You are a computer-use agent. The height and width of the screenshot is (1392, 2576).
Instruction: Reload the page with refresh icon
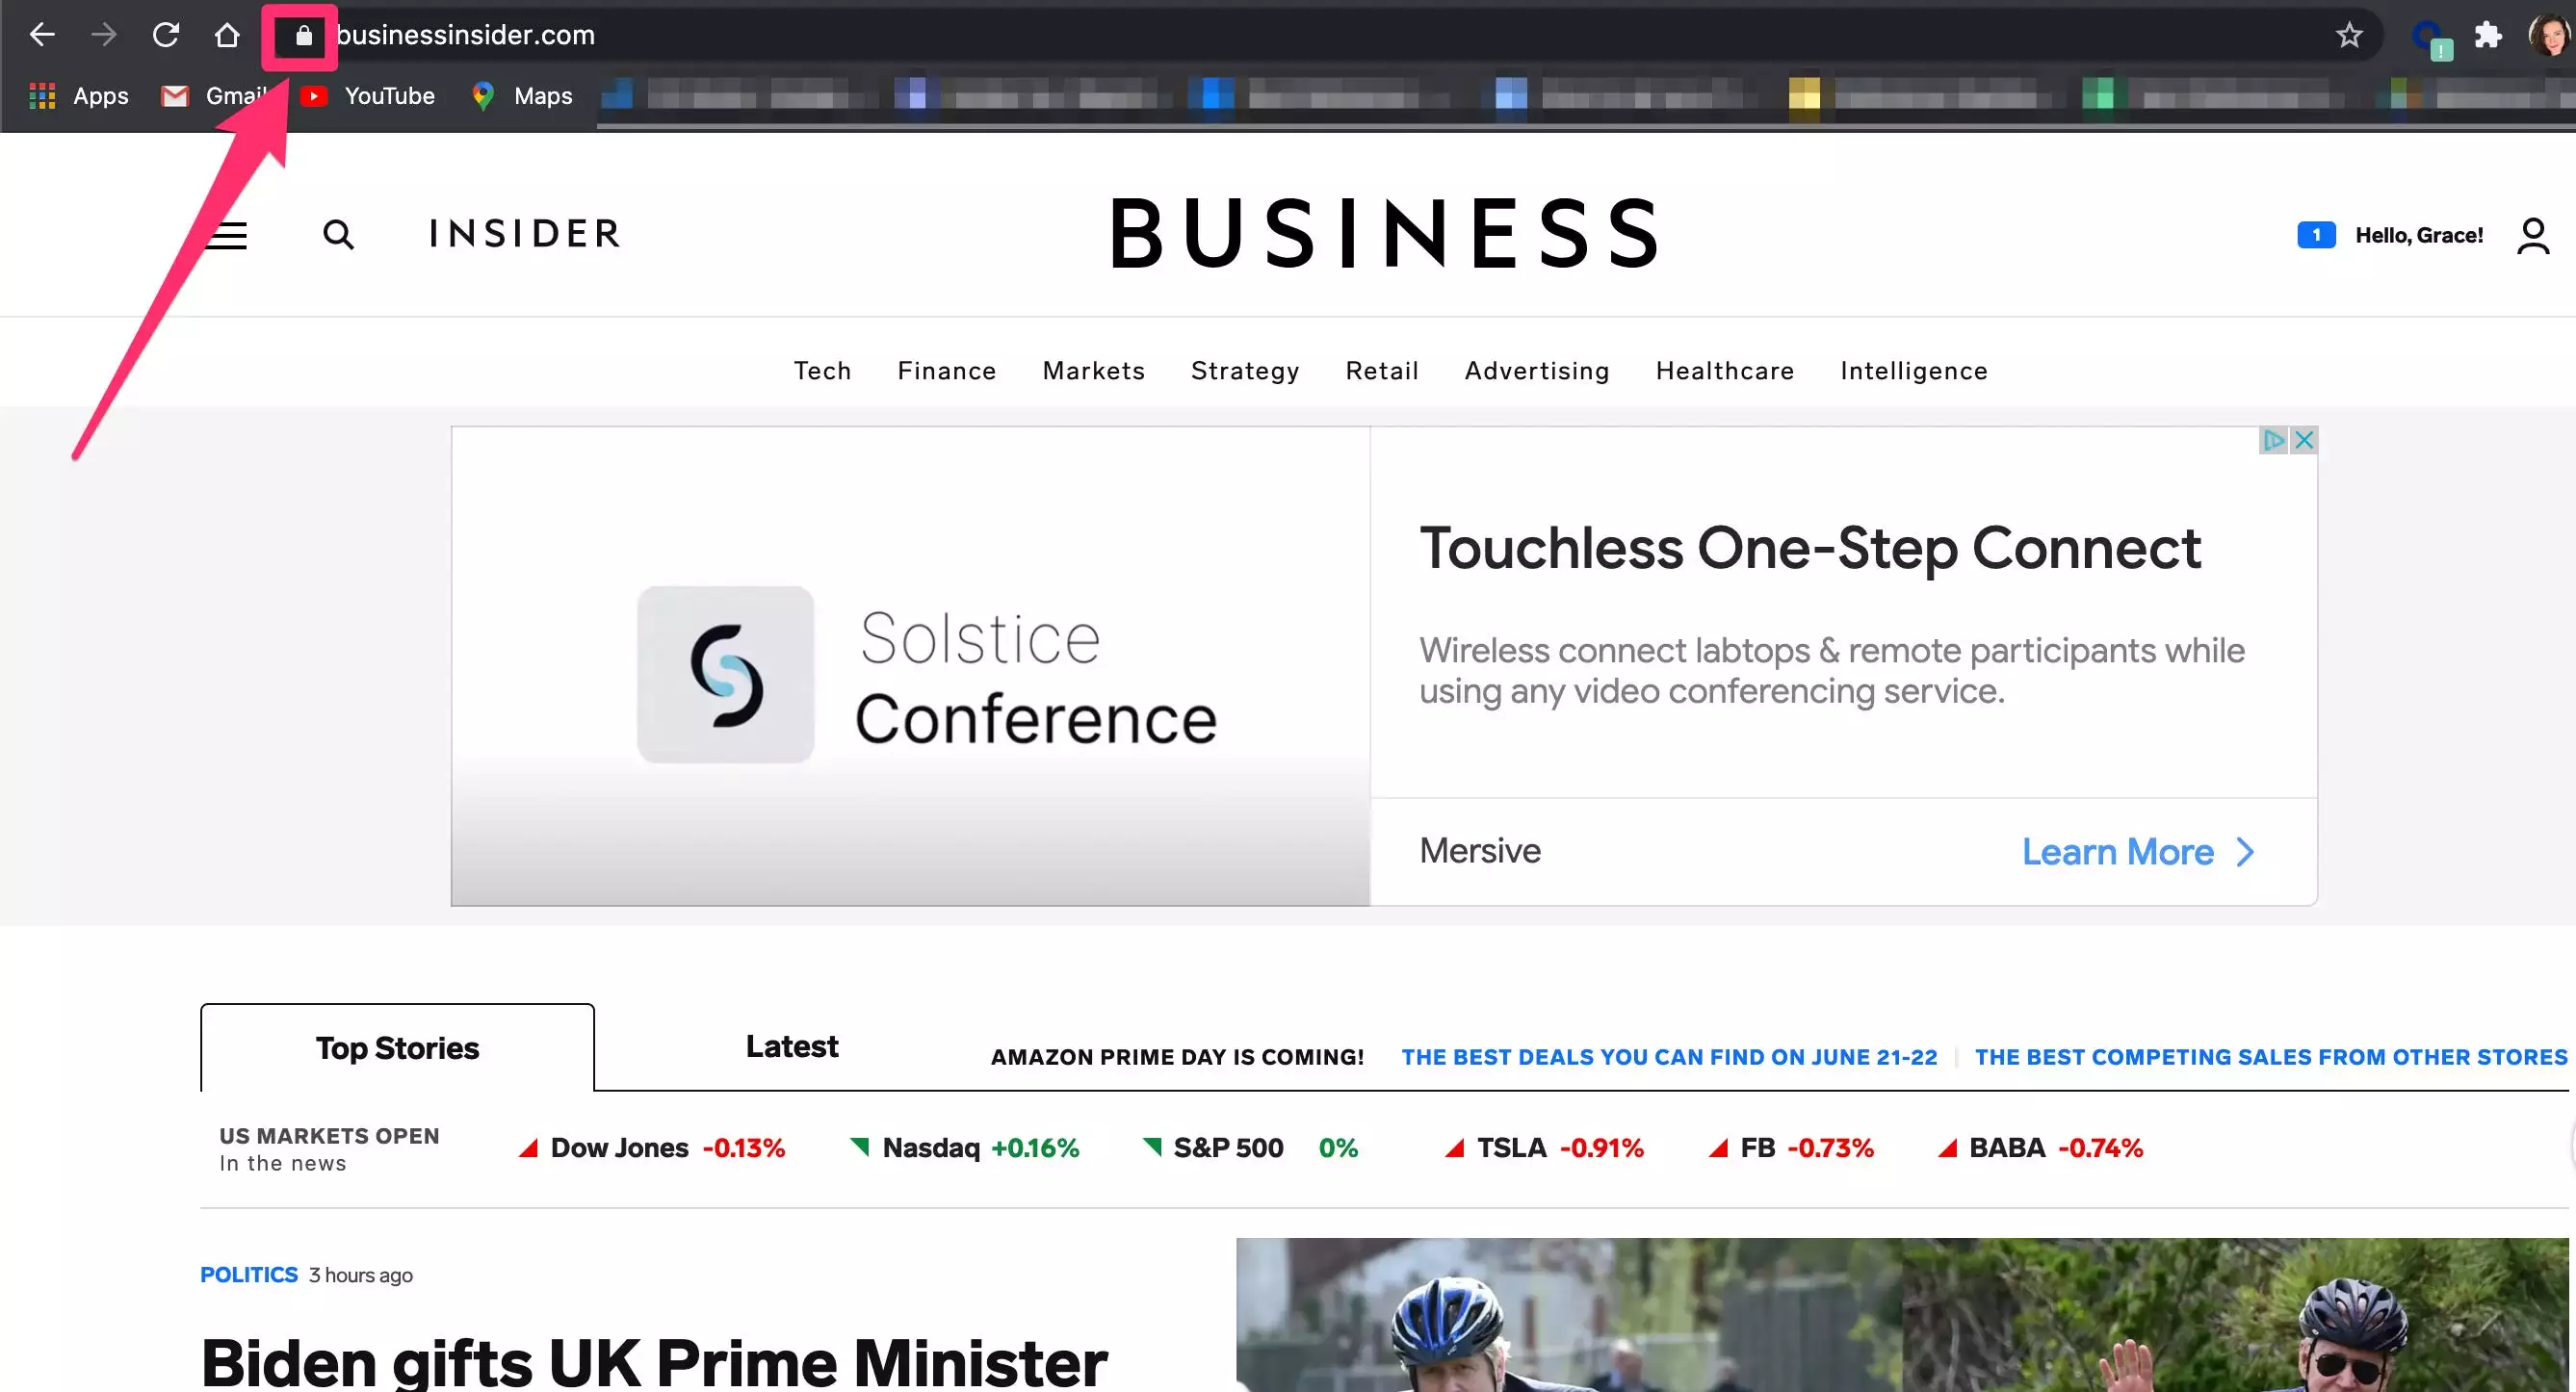point(166,35)
